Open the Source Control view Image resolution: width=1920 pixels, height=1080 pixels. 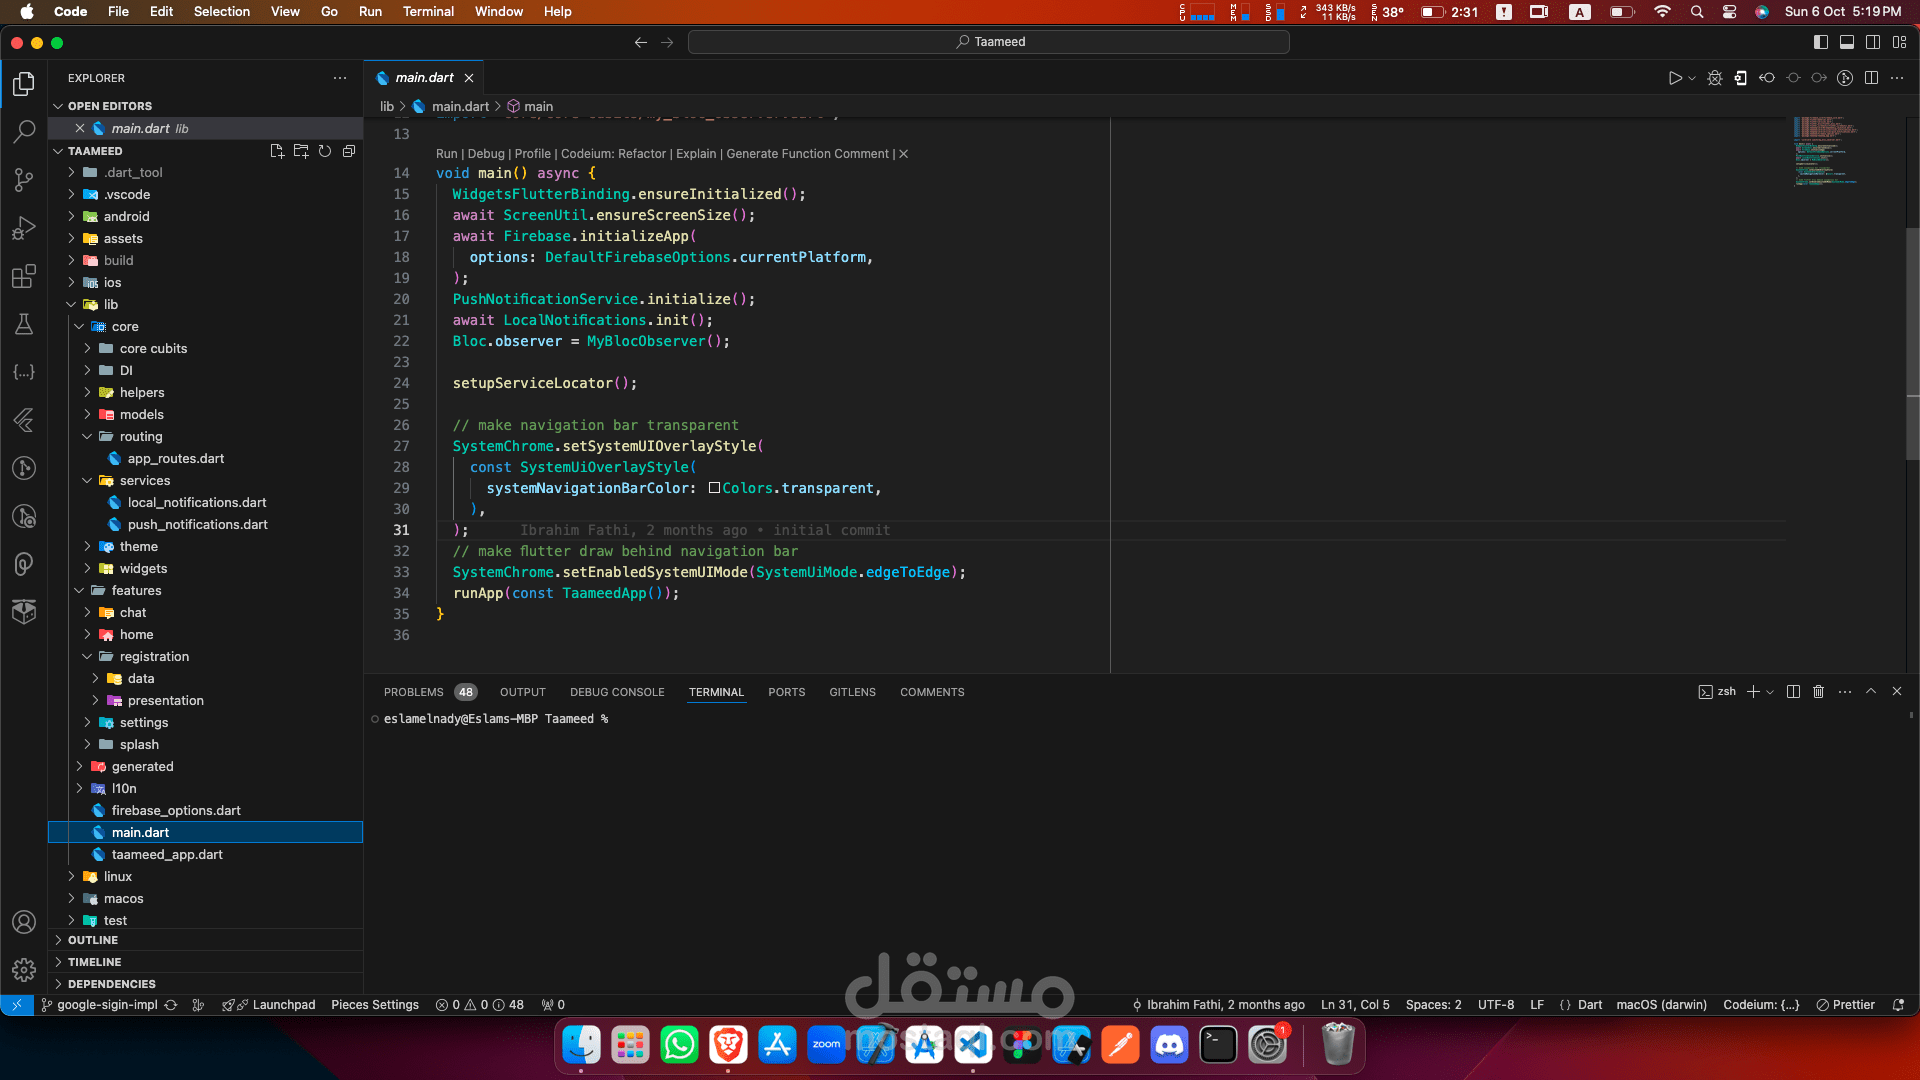[x=24, y=180]
